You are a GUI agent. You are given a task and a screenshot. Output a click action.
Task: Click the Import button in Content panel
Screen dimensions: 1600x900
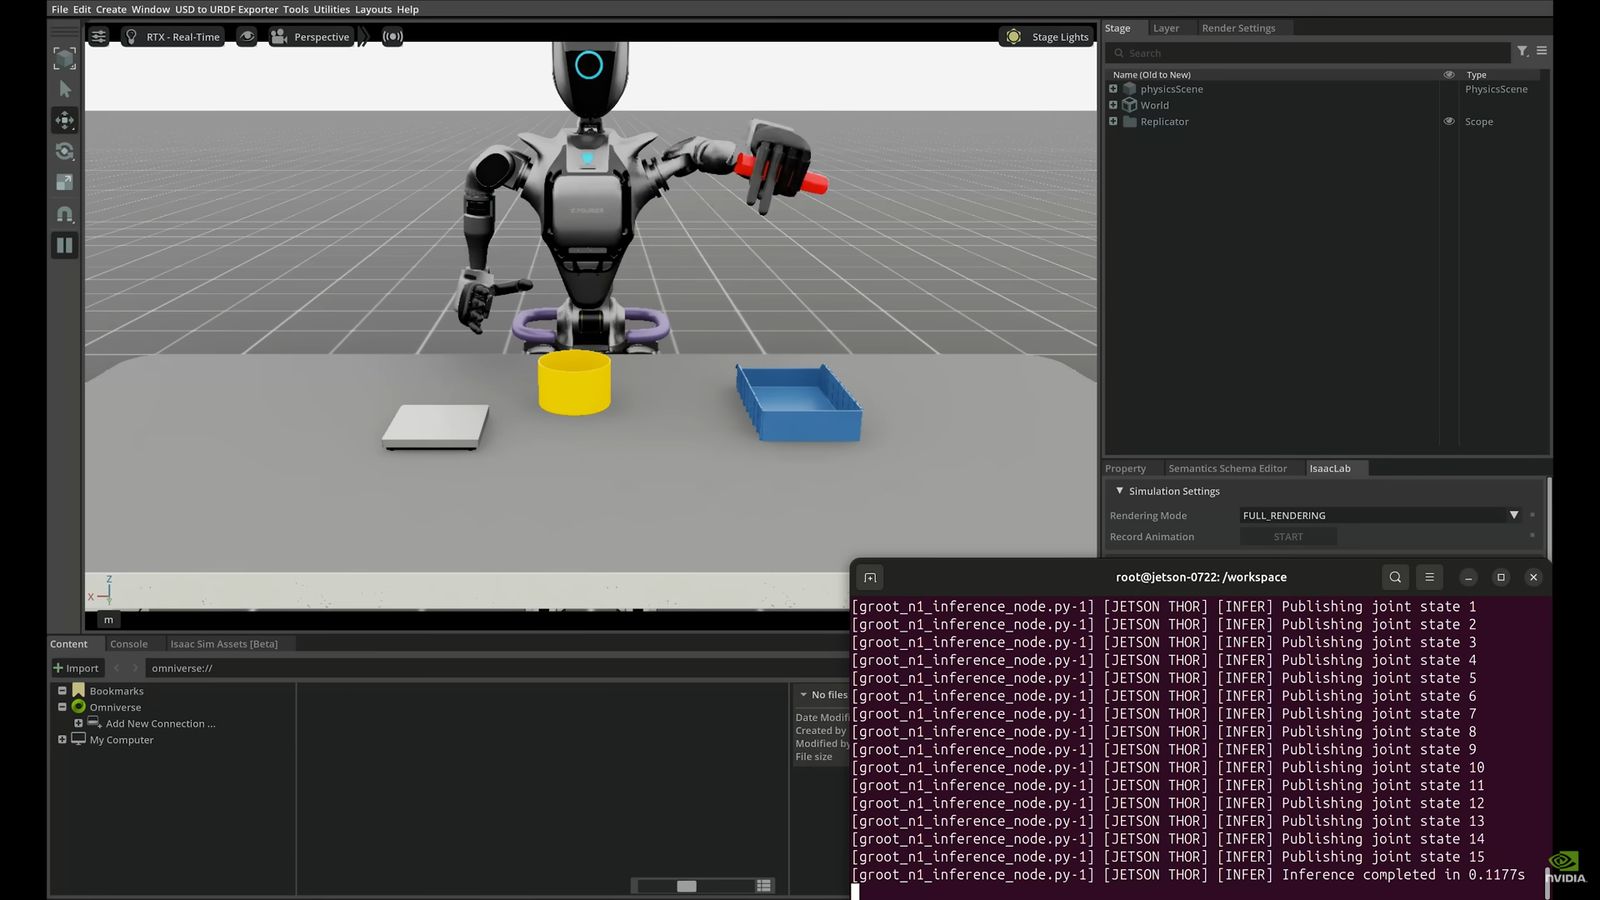pyautogui.click(x=76, y=668)
